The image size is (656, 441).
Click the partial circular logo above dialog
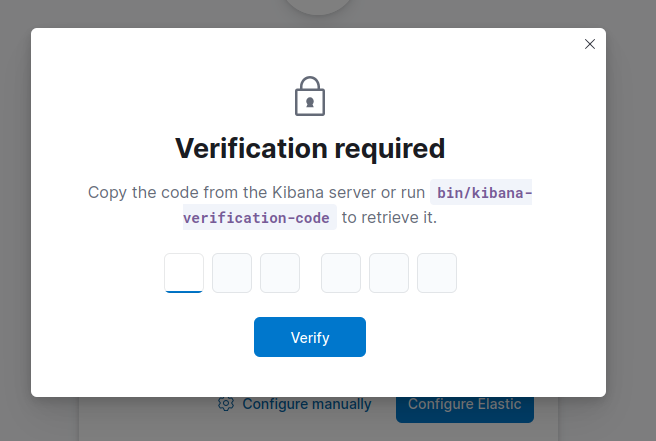point(318,7)
